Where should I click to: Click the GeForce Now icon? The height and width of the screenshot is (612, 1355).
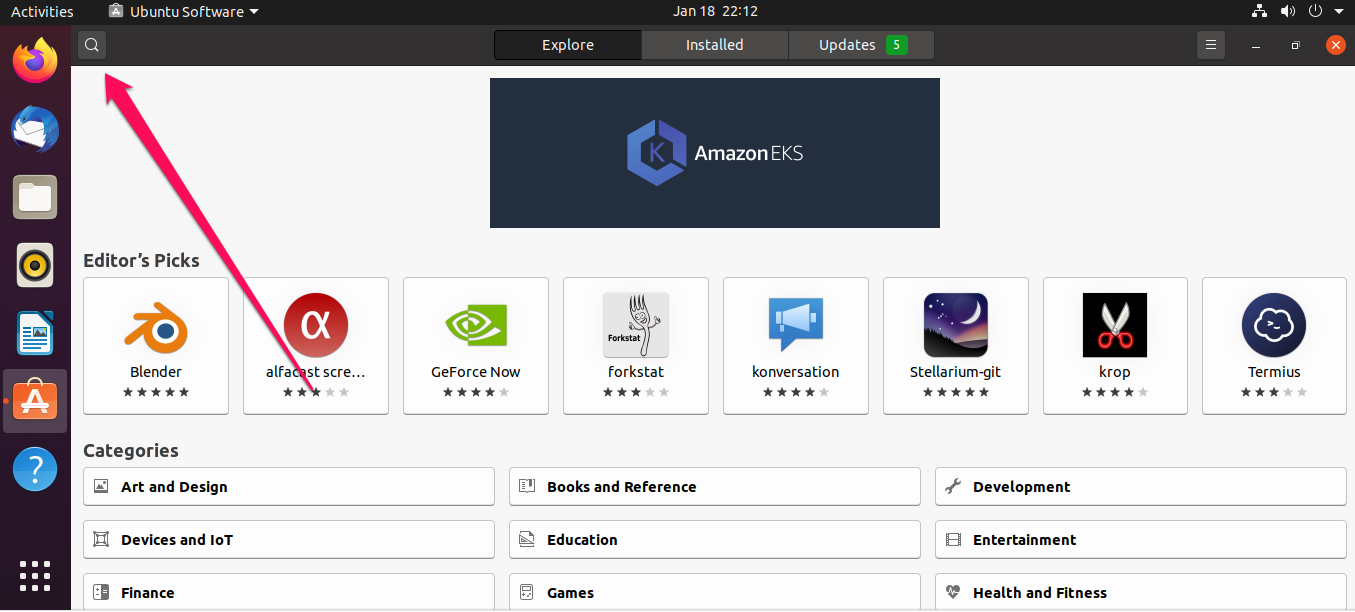476,325
